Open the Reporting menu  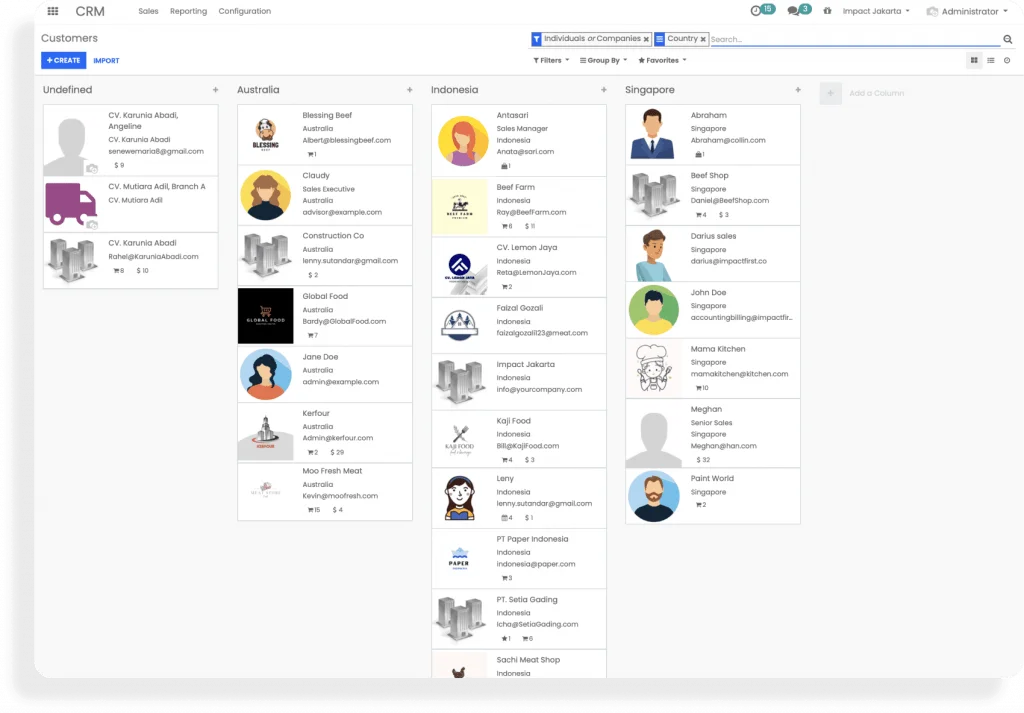point(188,11)
